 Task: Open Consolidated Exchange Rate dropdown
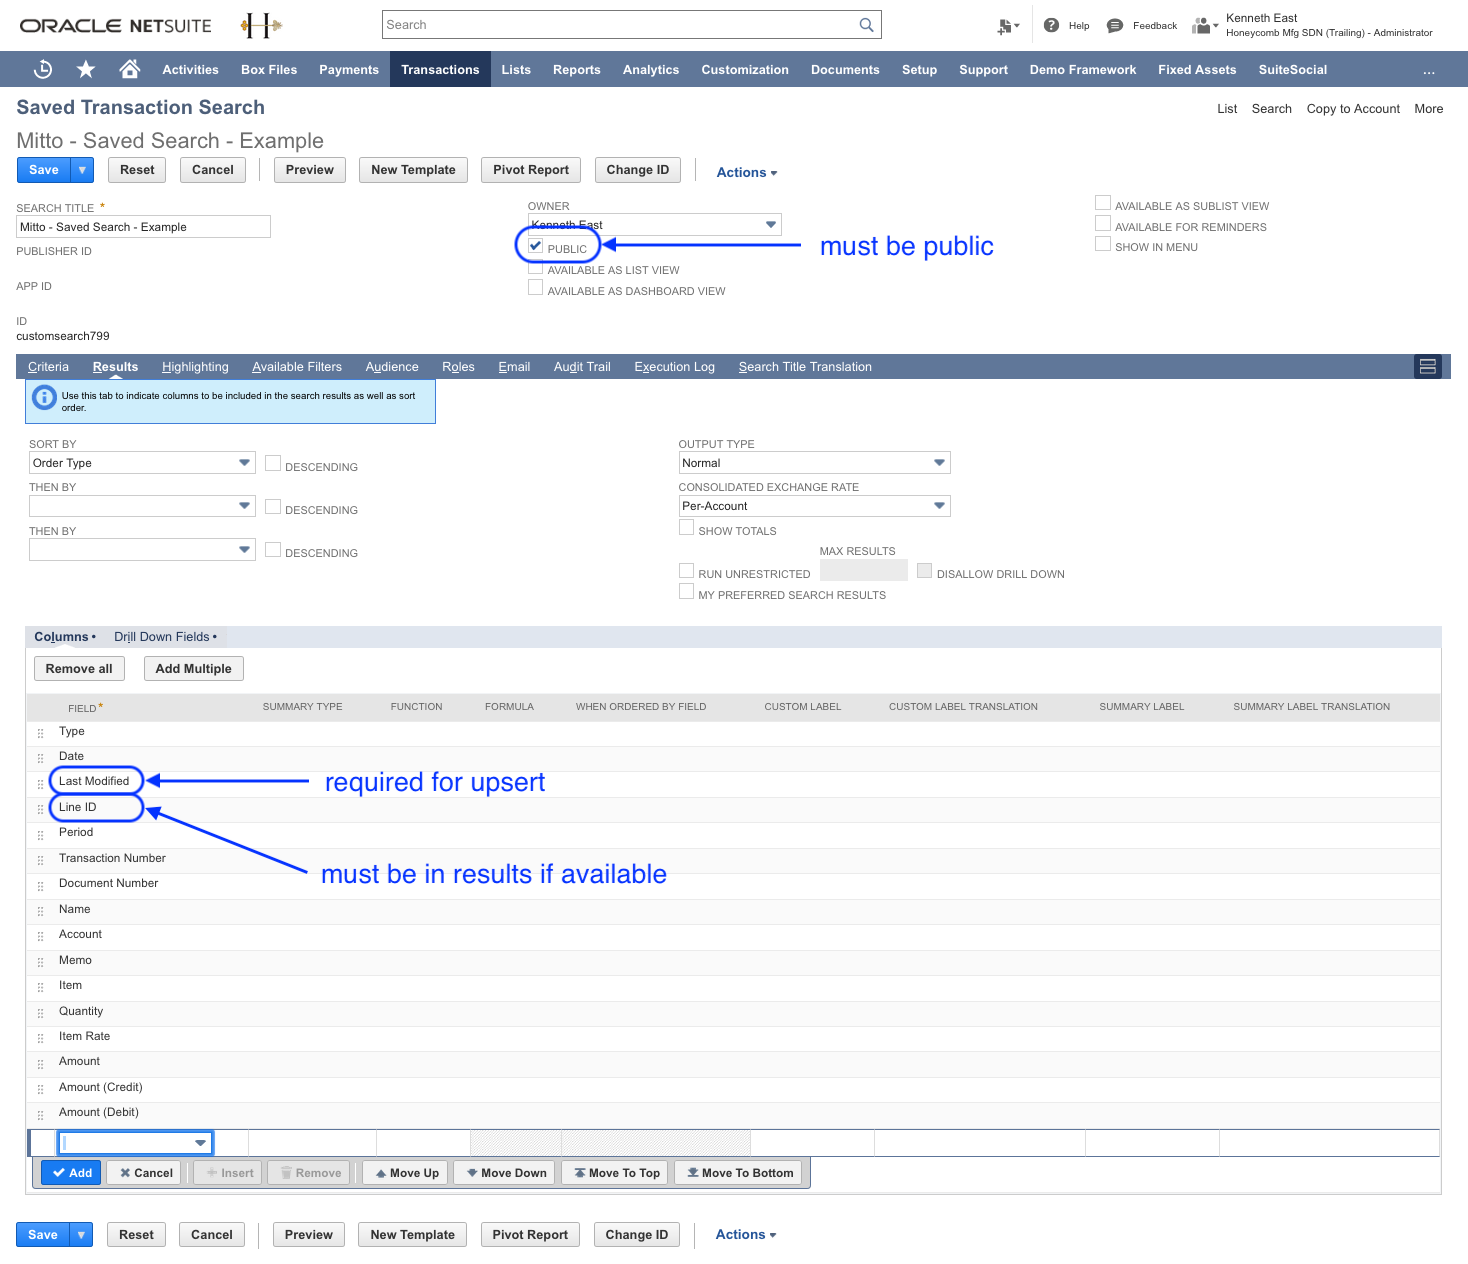pos(939,506)
